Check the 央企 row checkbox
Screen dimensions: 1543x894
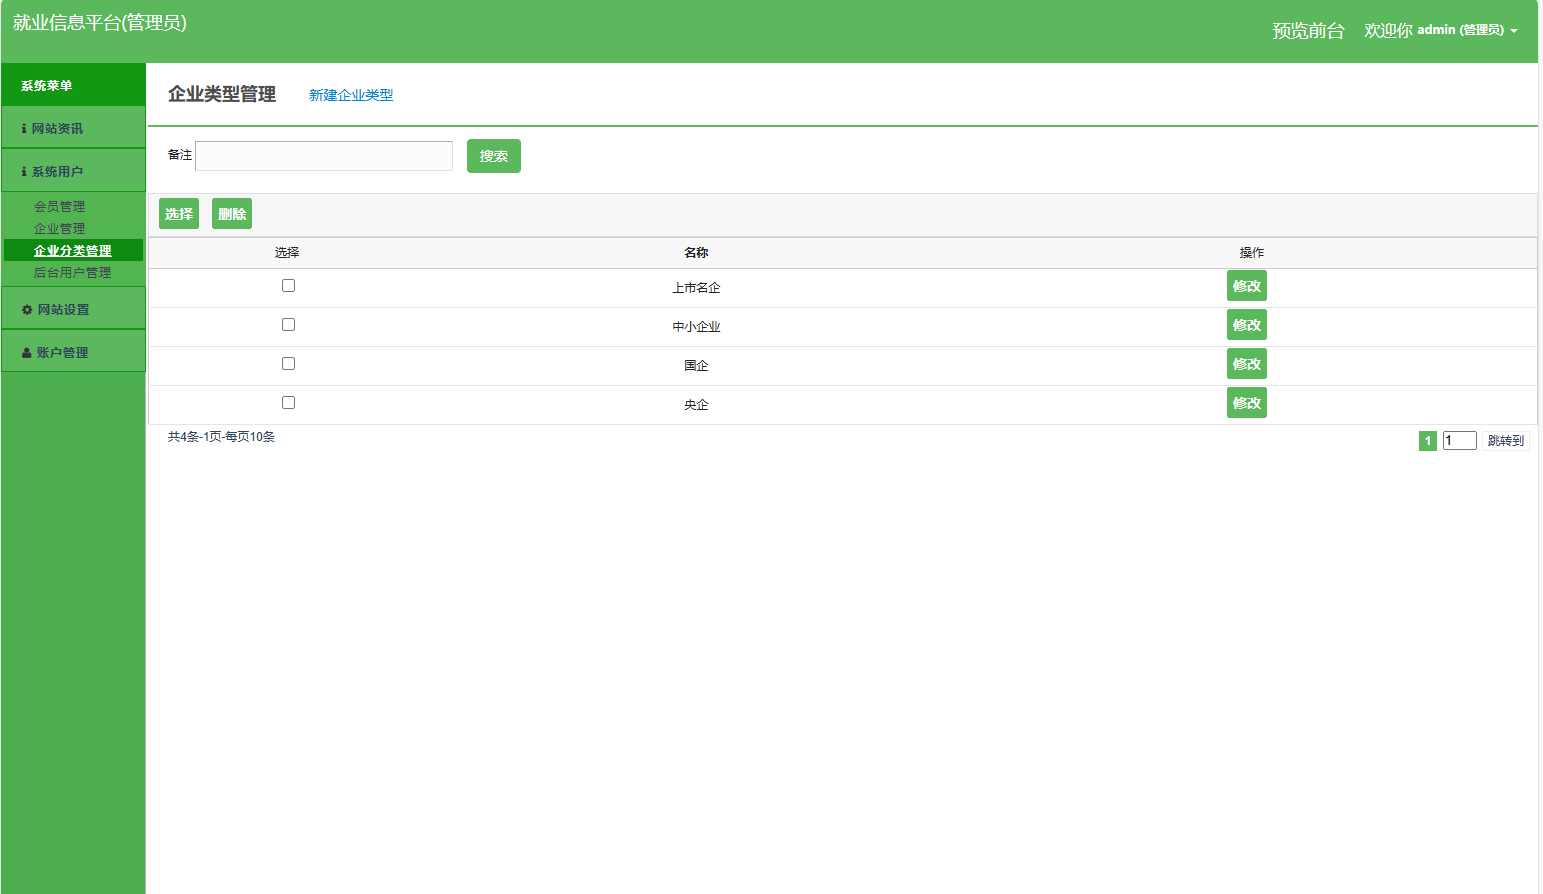pos(288,403)
